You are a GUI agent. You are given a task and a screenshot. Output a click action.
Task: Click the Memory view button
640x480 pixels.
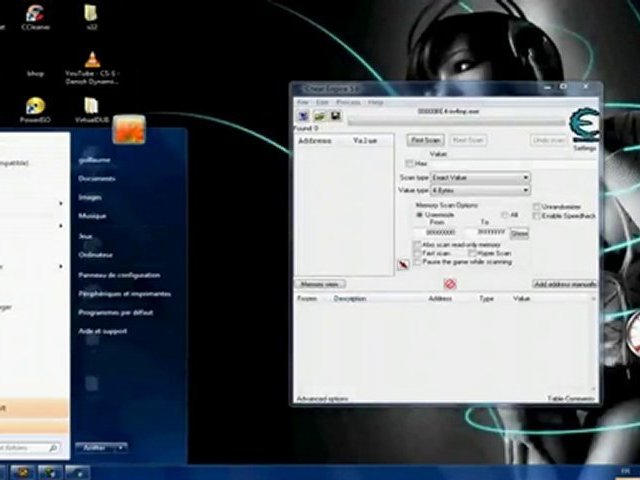click(x=319, y=284)
